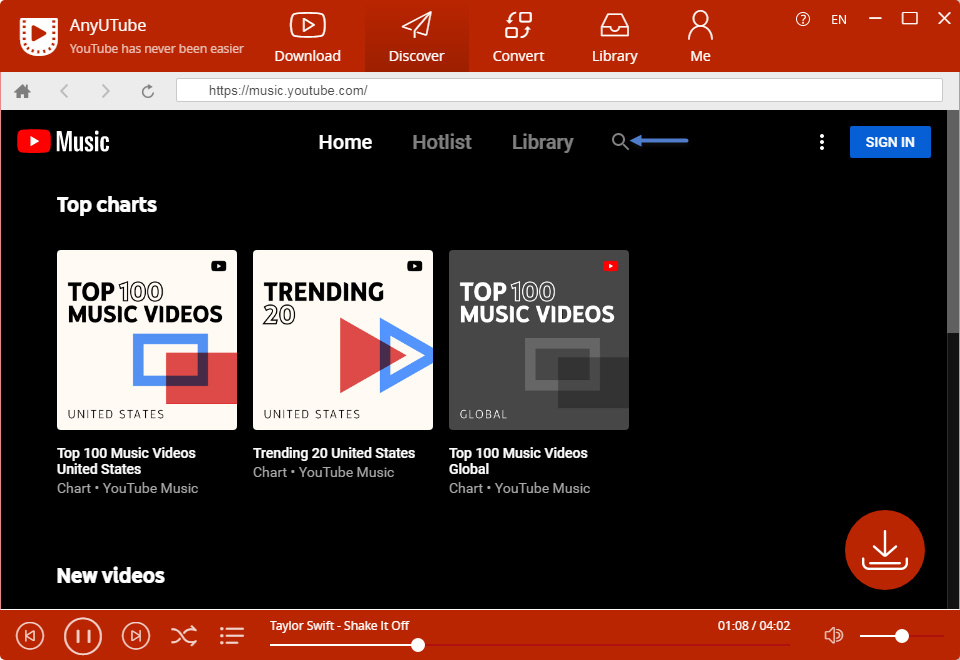The height and width of the screenshot is (660, 960).
Task: Click the 01:08 / 04:02 time display
Action: click(x=754, y=626)
